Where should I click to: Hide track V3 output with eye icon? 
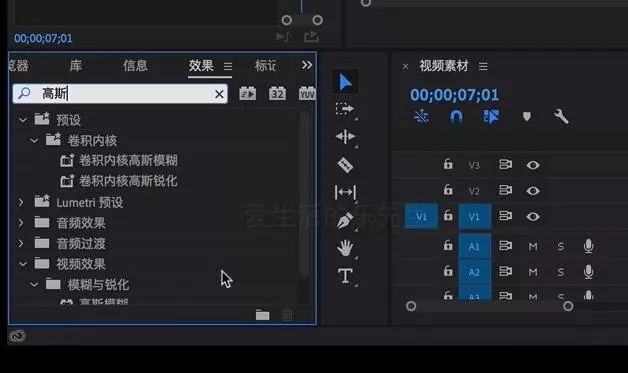[533, 165]
